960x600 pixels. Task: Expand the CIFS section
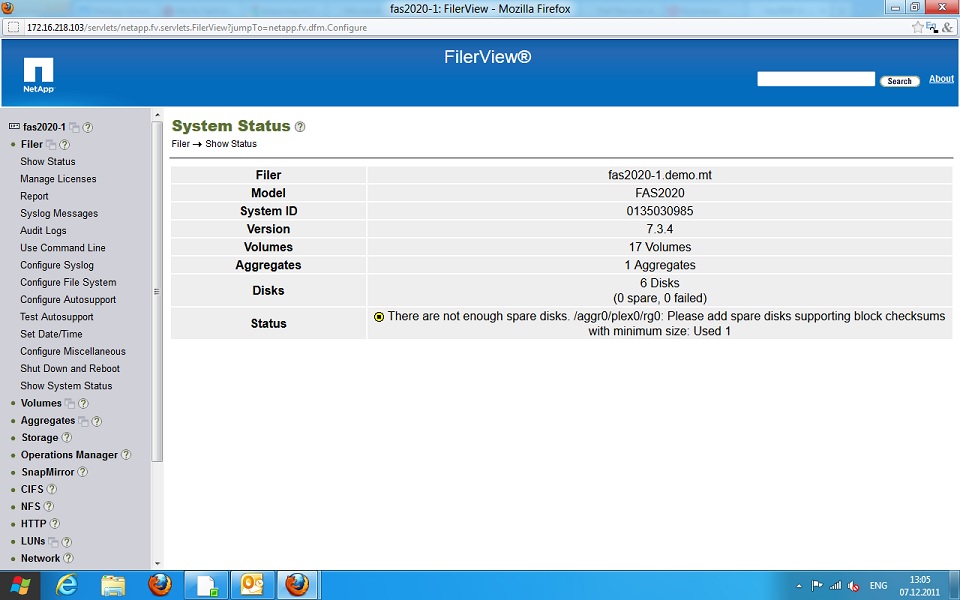(x=13, y=489)
